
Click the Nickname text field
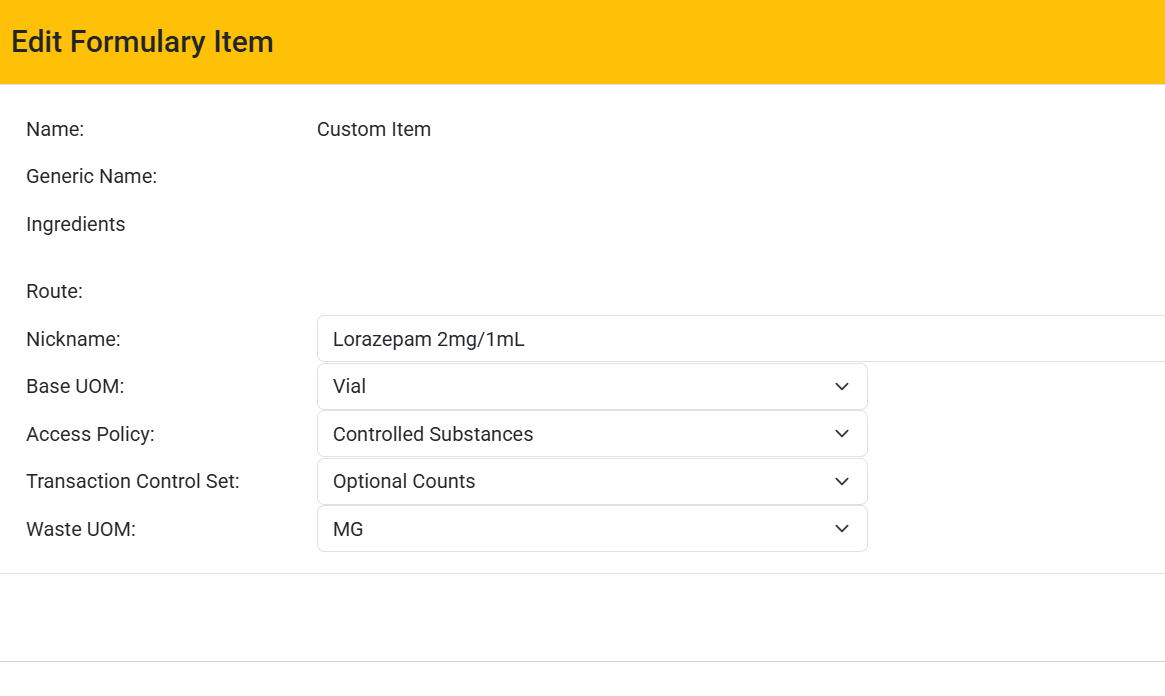click(740, 339)
